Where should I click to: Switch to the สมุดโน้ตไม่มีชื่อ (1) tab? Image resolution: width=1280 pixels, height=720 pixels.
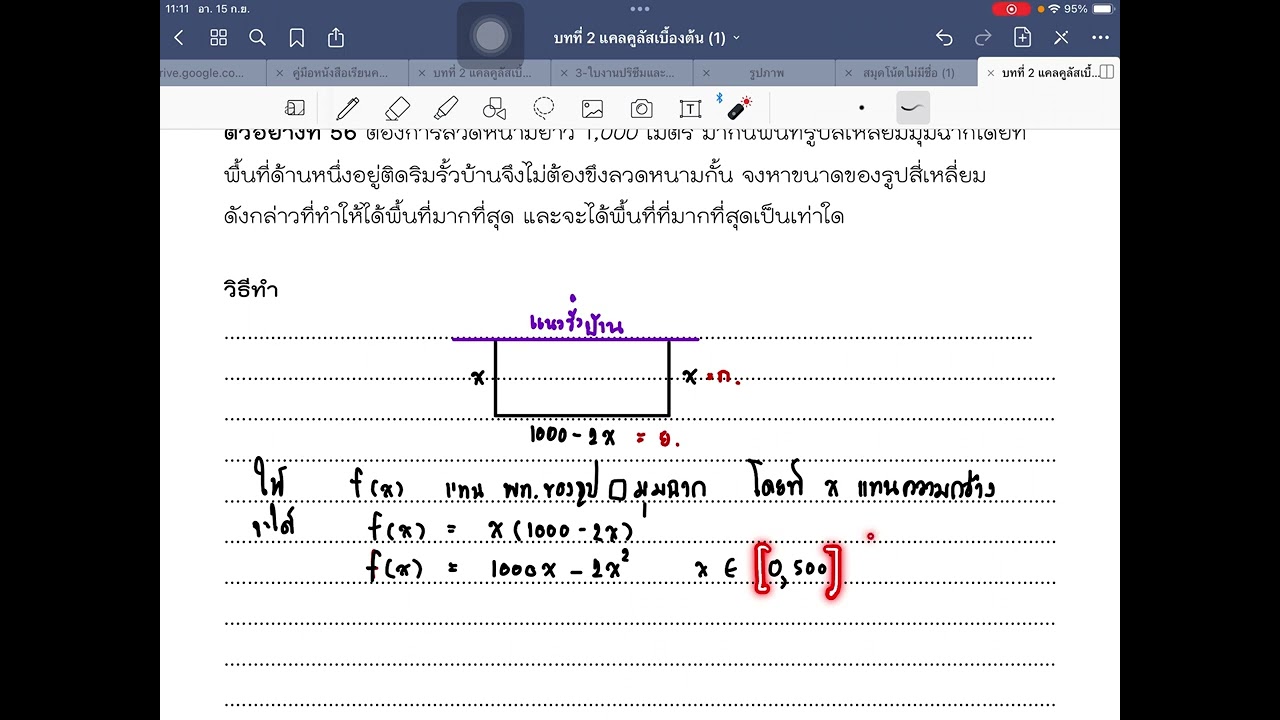coord(908,73)
